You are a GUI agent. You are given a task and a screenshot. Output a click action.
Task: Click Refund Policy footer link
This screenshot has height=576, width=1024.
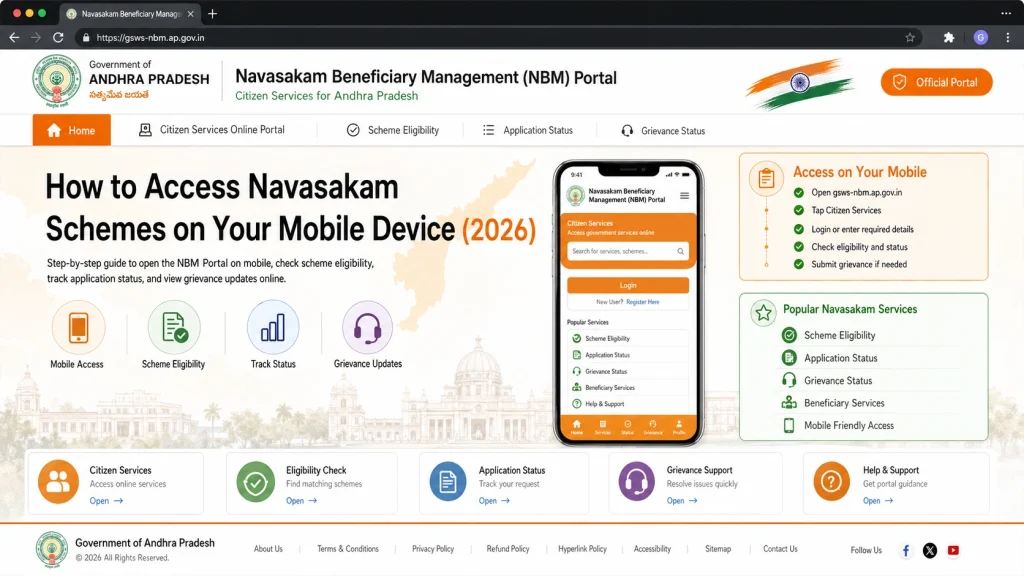(508, 549)
